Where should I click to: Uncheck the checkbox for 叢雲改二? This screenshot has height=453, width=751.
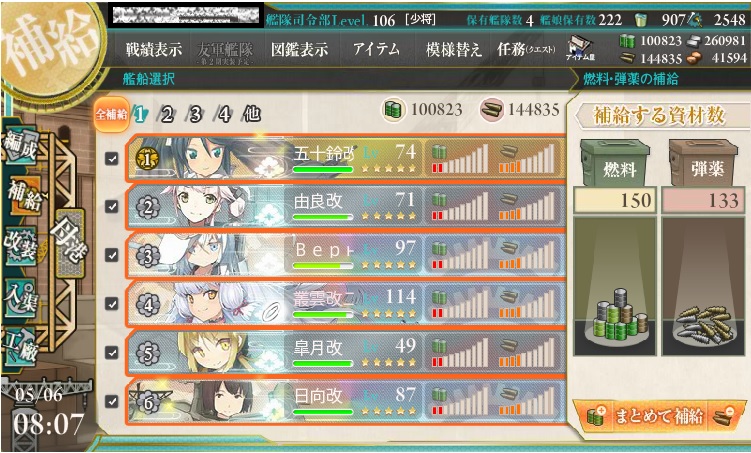[112, 304]
